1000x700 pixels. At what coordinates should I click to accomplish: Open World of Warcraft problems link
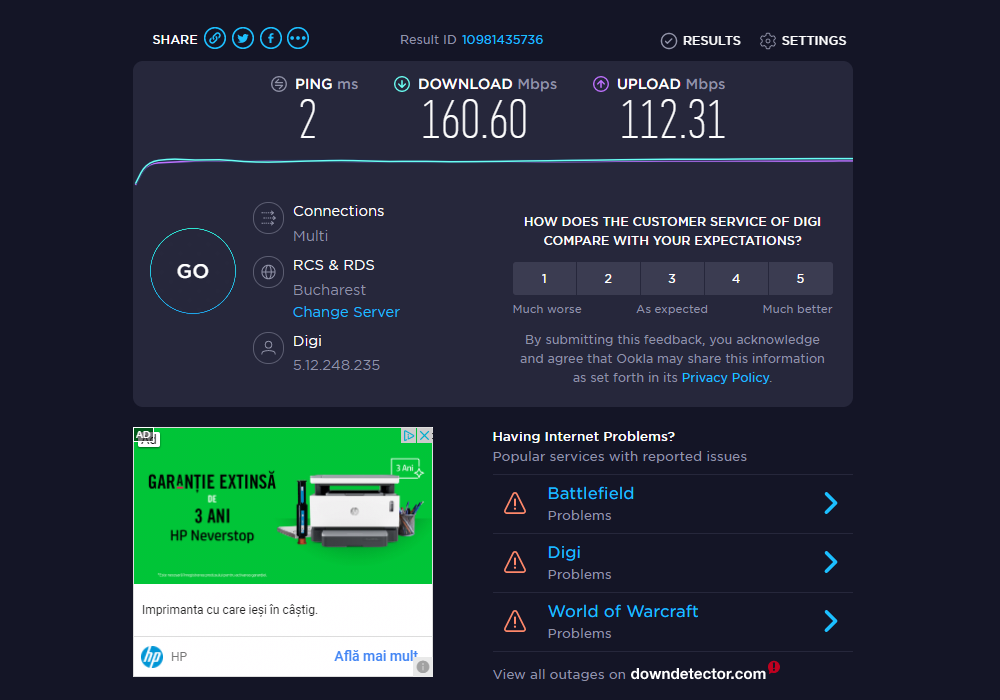click(x=622, y=611)
